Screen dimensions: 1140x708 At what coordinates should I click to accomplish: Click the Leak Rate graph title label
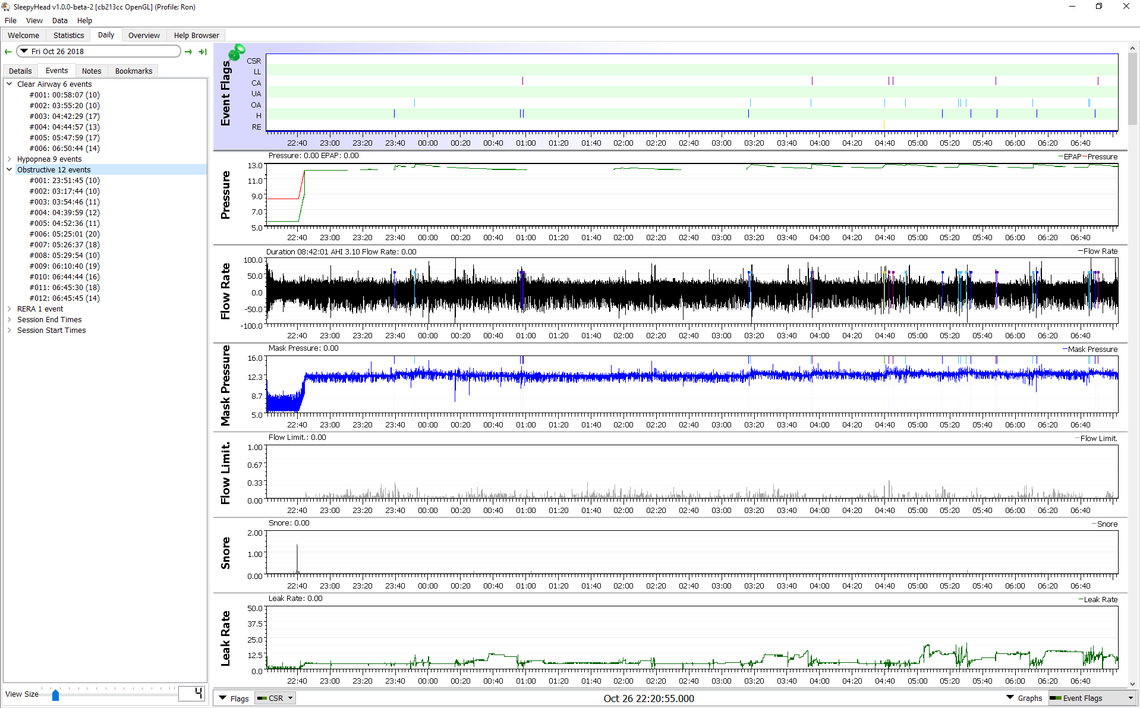click(x=225, y=638)
